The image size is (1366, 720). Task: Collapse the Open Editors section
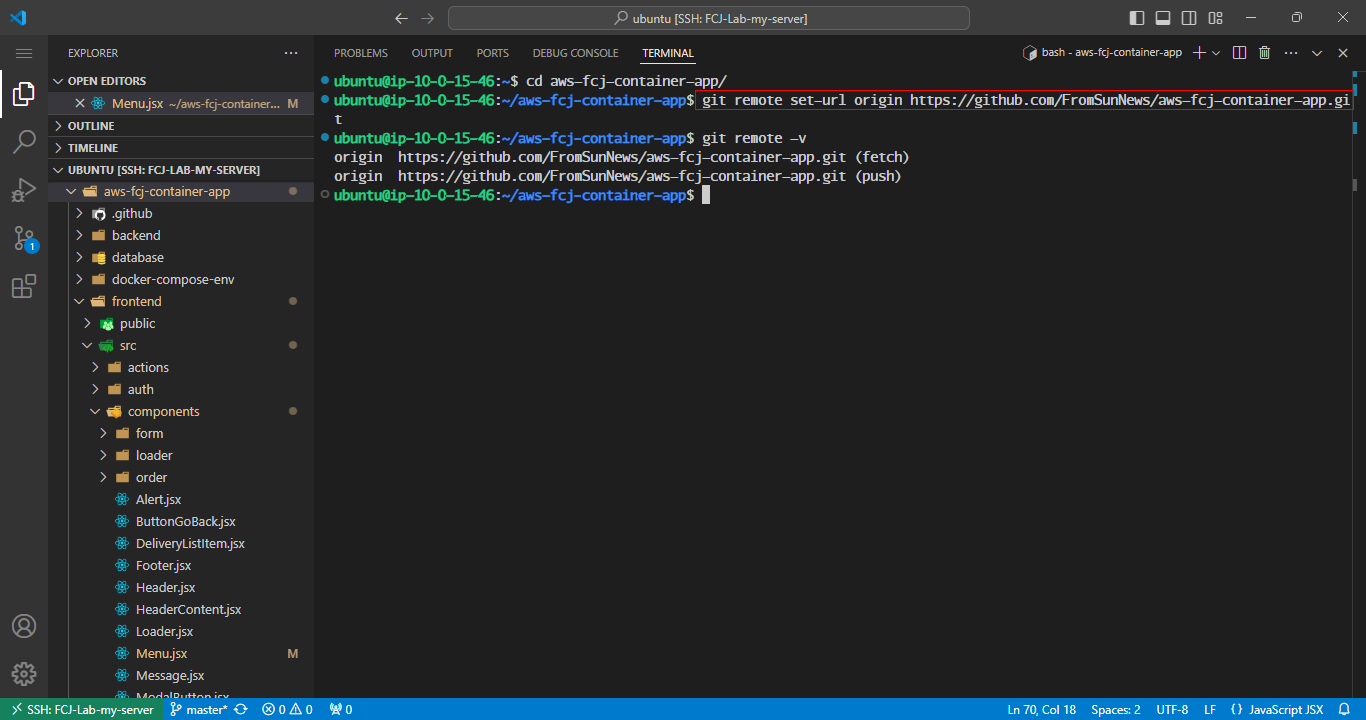181,81
